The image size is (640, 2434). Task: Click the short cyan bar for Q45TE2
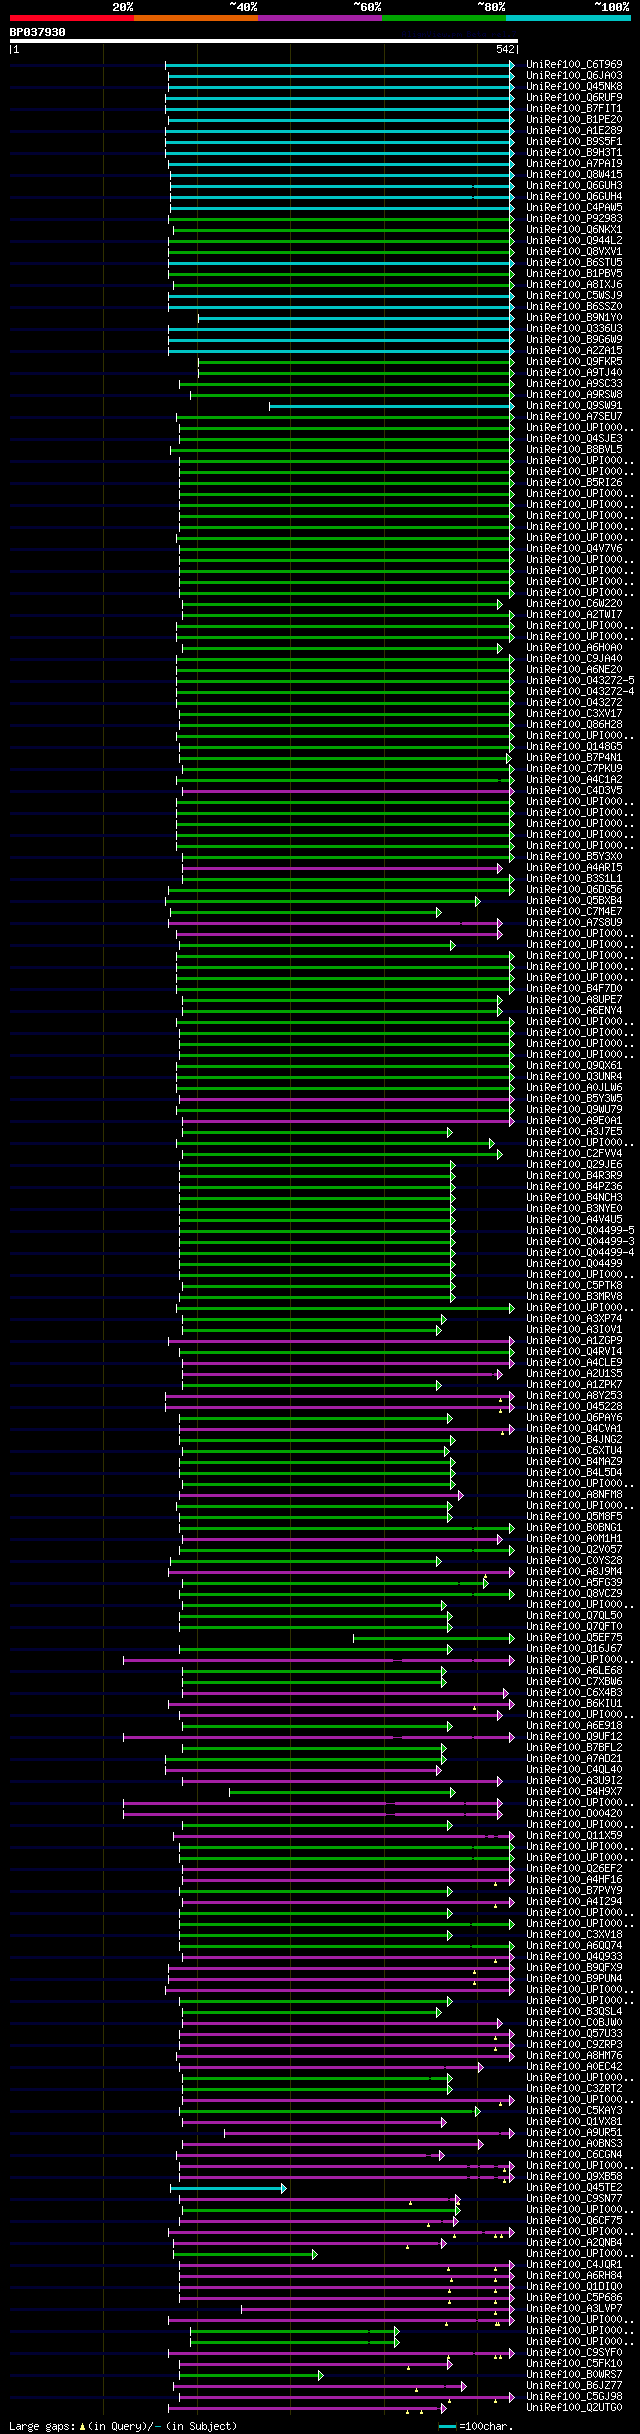click(x=228, y=2188)
